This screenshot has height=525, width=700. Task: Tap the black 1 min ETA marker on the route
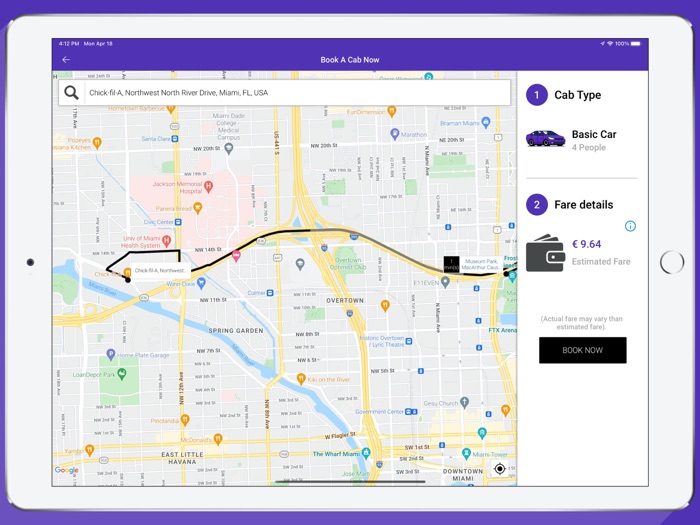(x=451, y=264)
